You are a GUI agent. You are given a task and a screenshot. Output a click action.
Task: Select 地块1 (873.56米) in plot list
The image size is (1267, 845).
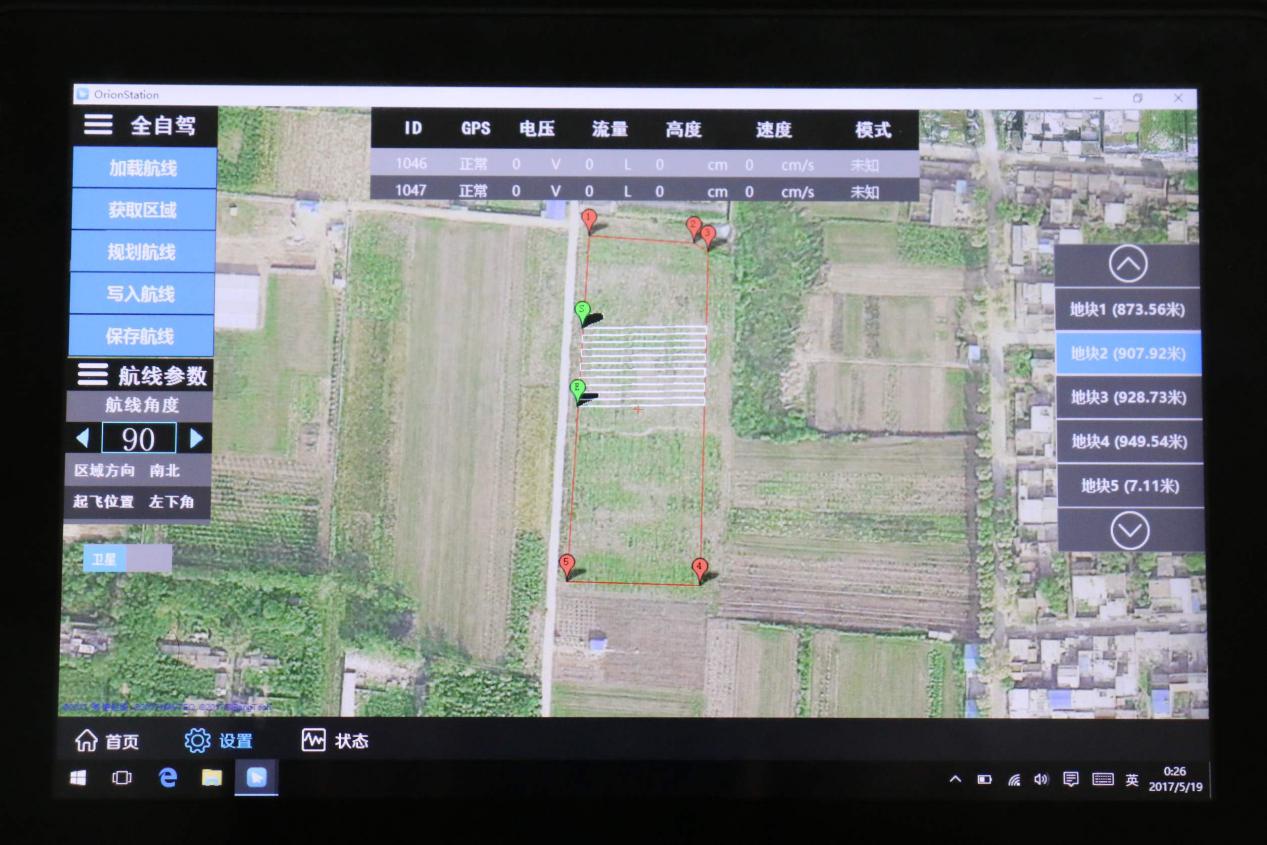pos(1127,309)
